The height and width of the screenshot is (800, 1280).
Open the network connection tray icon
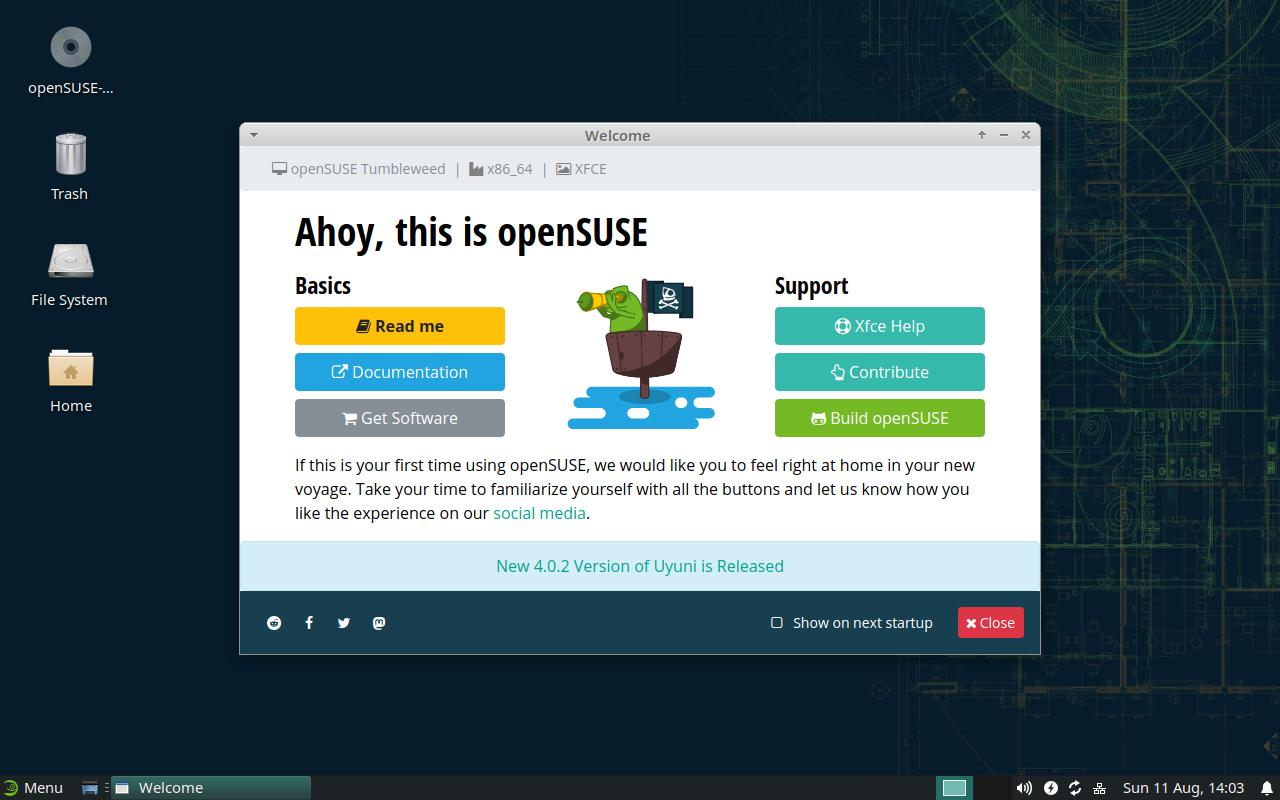pyautogui.click(x=1100, y=788)
